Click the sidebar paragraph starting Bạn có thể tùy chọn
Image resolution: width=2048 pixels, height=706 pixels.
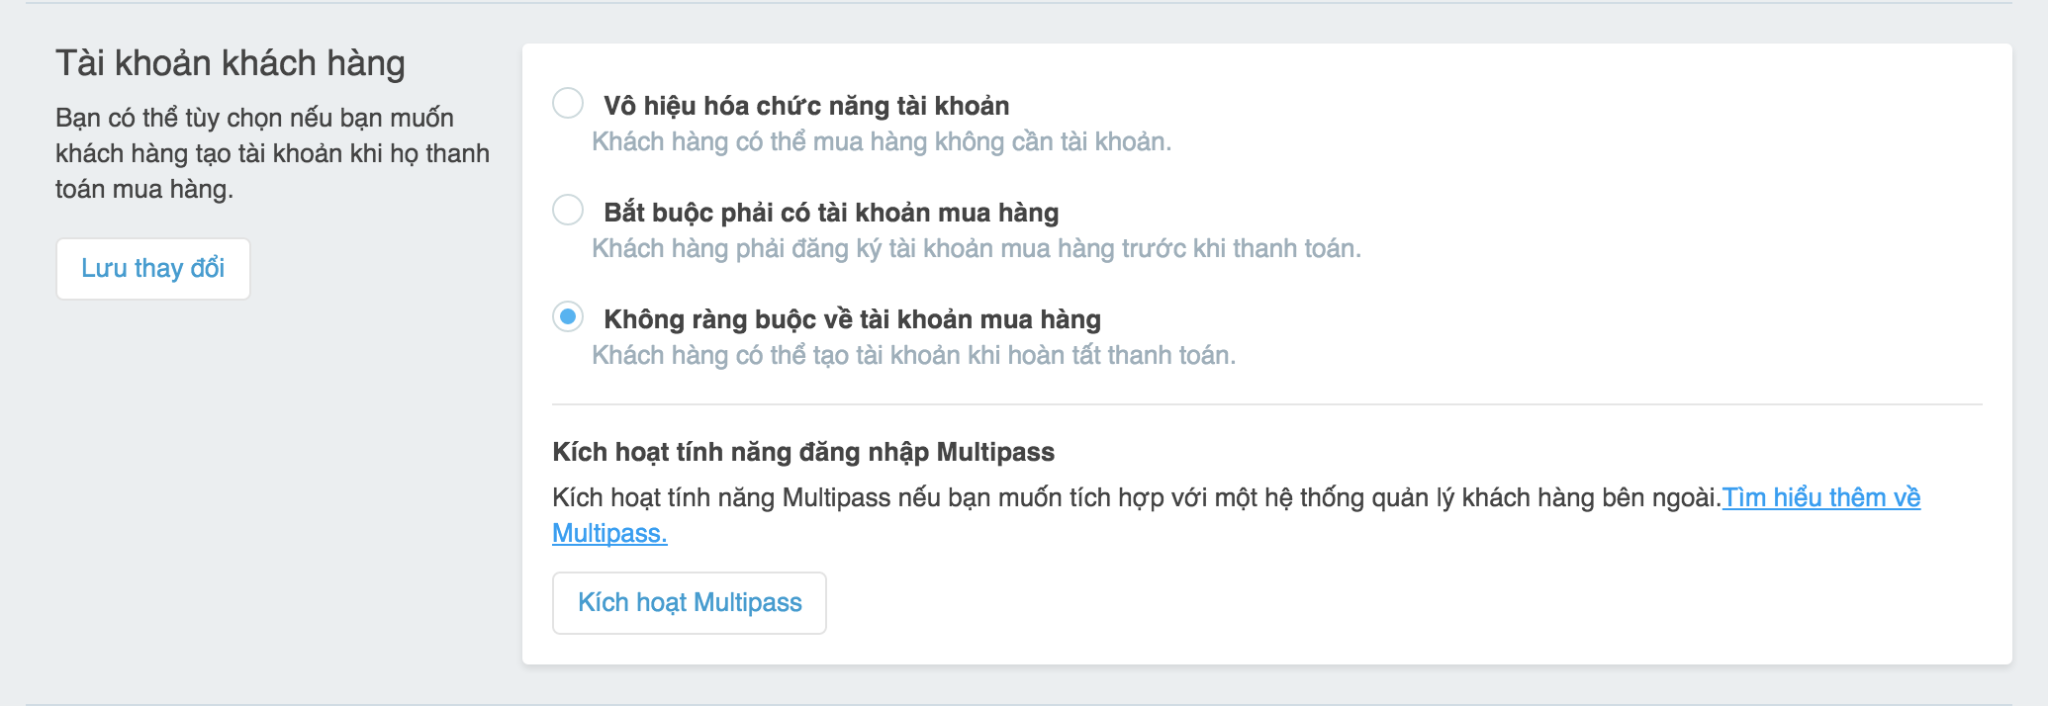(x=272, y=153)
